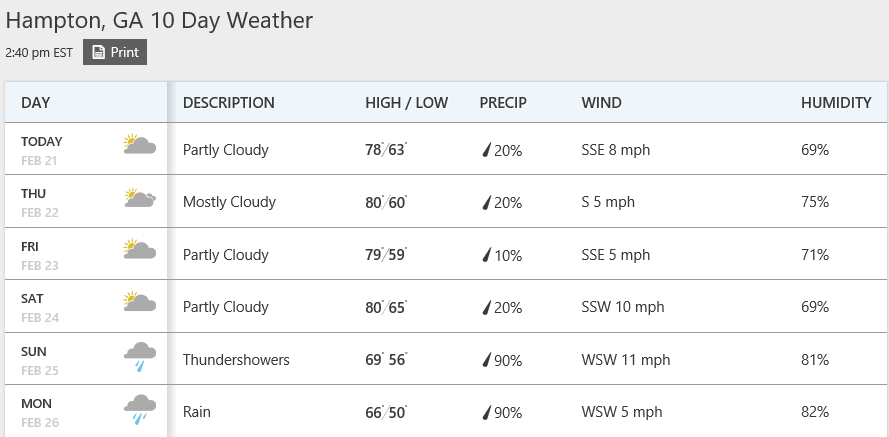Screen dimensions: 889x437
Task: Click the mostly cloudy icon for Thursday
Action: tap(139, 198)
